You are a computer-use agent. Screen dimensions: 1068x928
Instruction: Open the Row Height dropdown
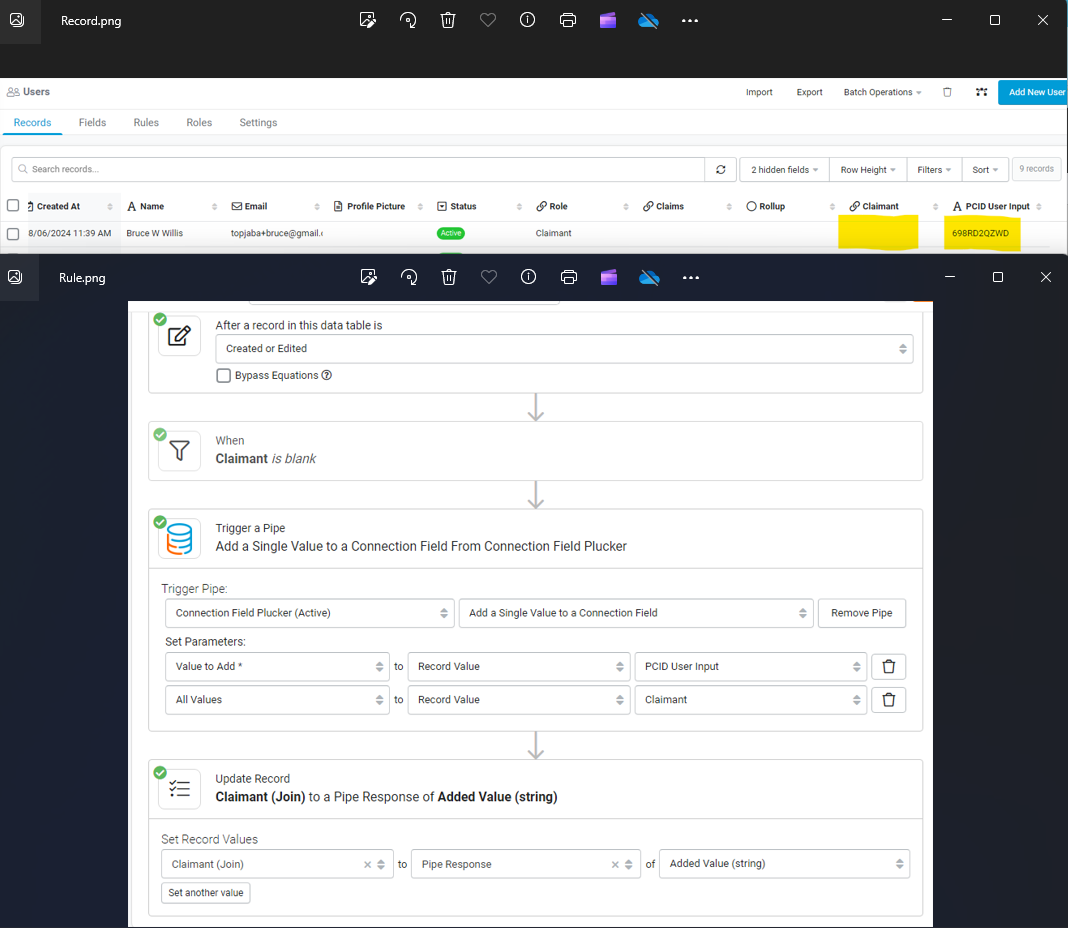point(868,170)
